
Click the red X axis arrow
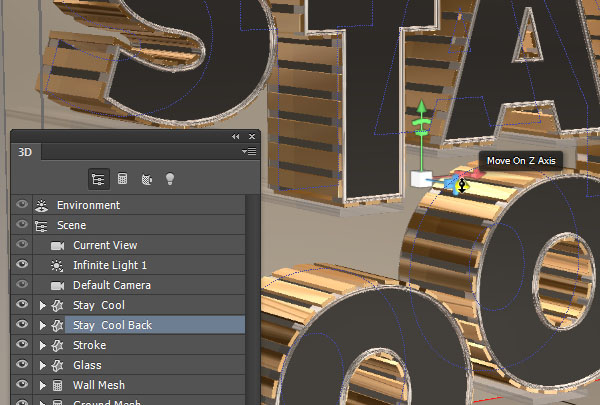pos(476,174)
